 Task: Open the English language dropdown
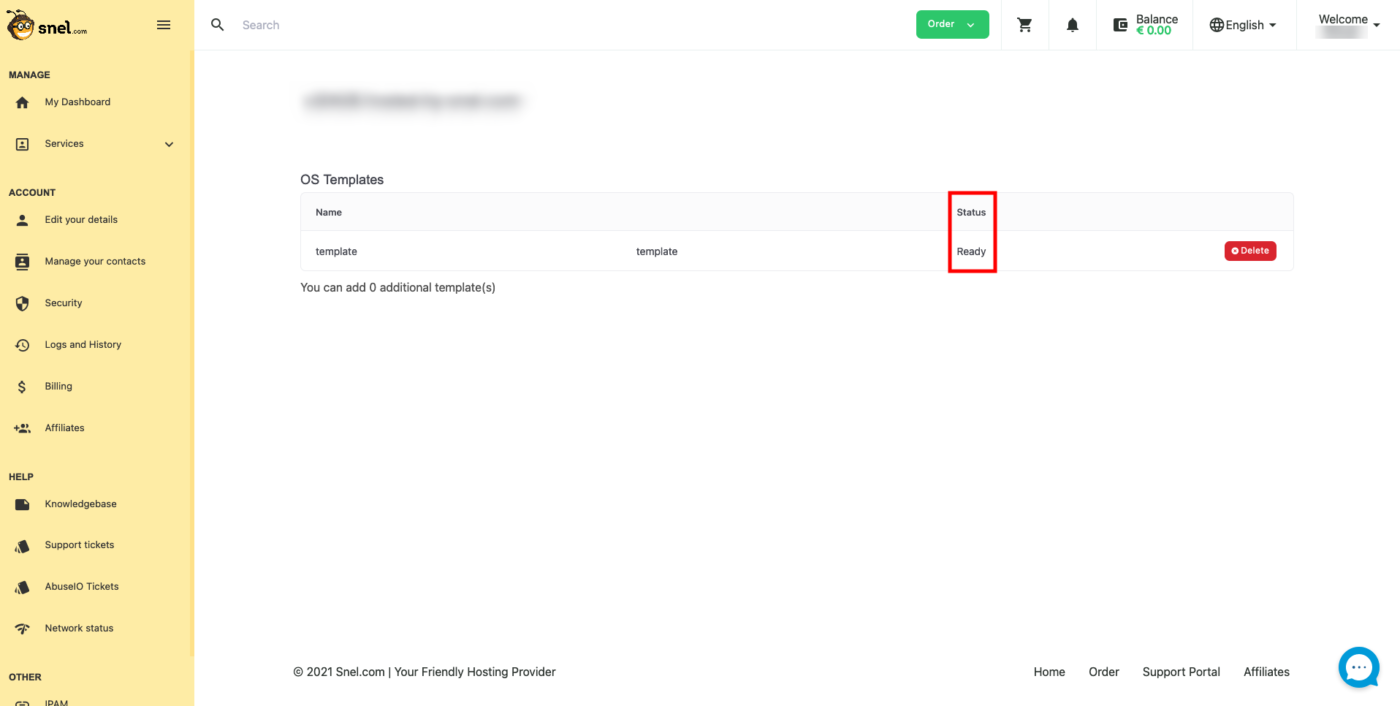coord(1243,25)
